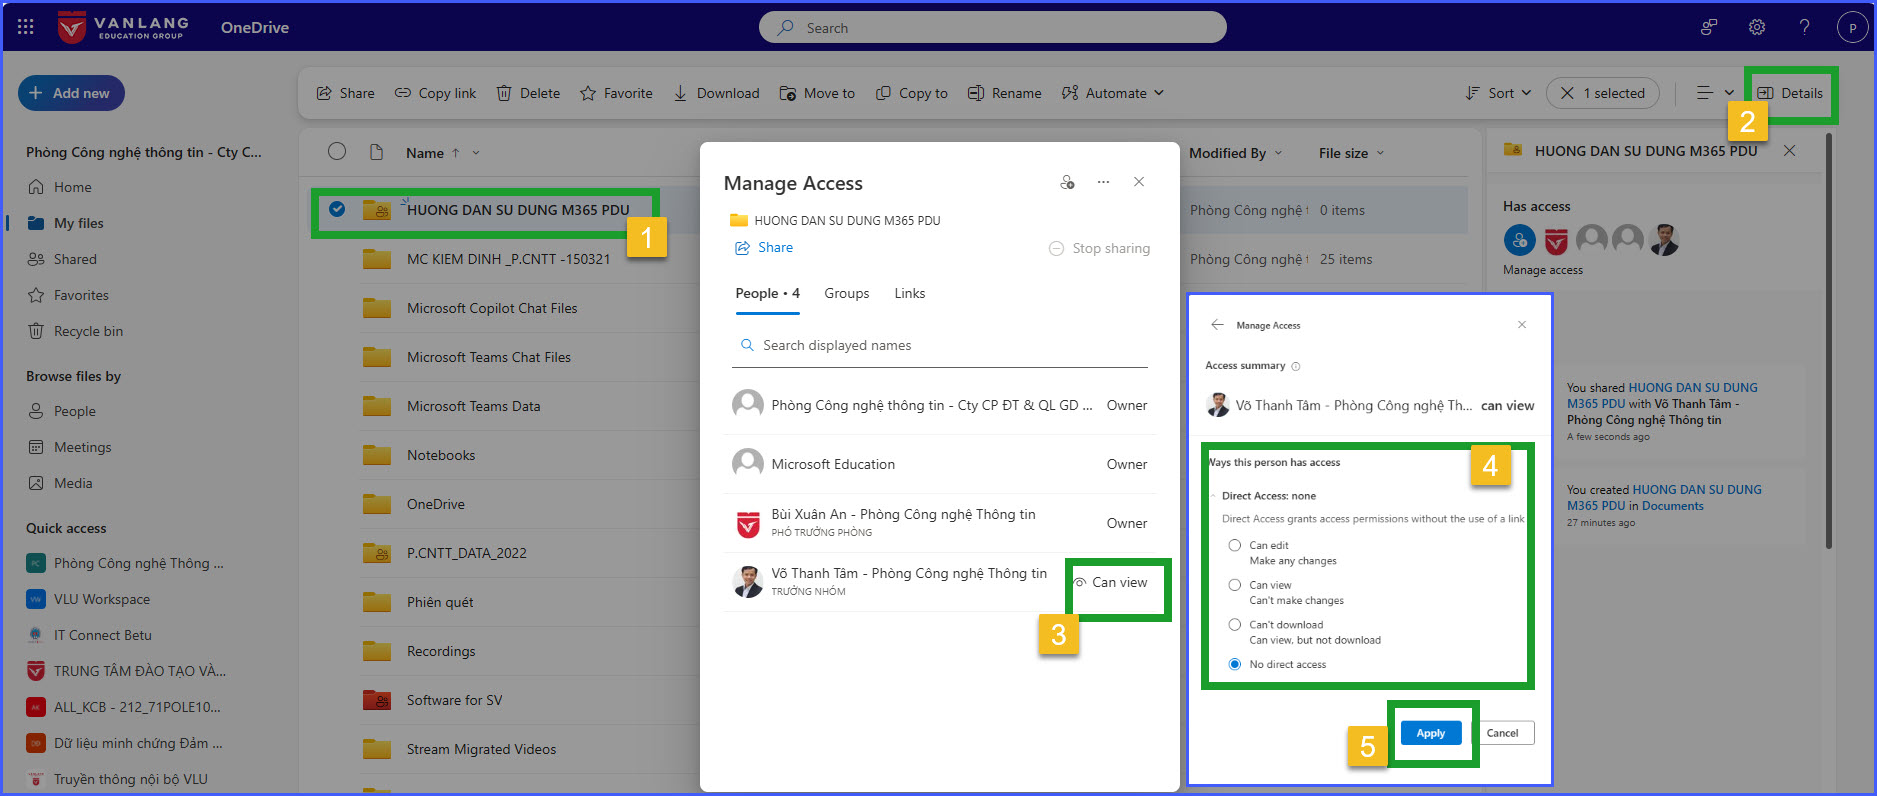1877x796 pixels.
Task: Expand the Automate dropdown
Action: (x=1113, y=93)
